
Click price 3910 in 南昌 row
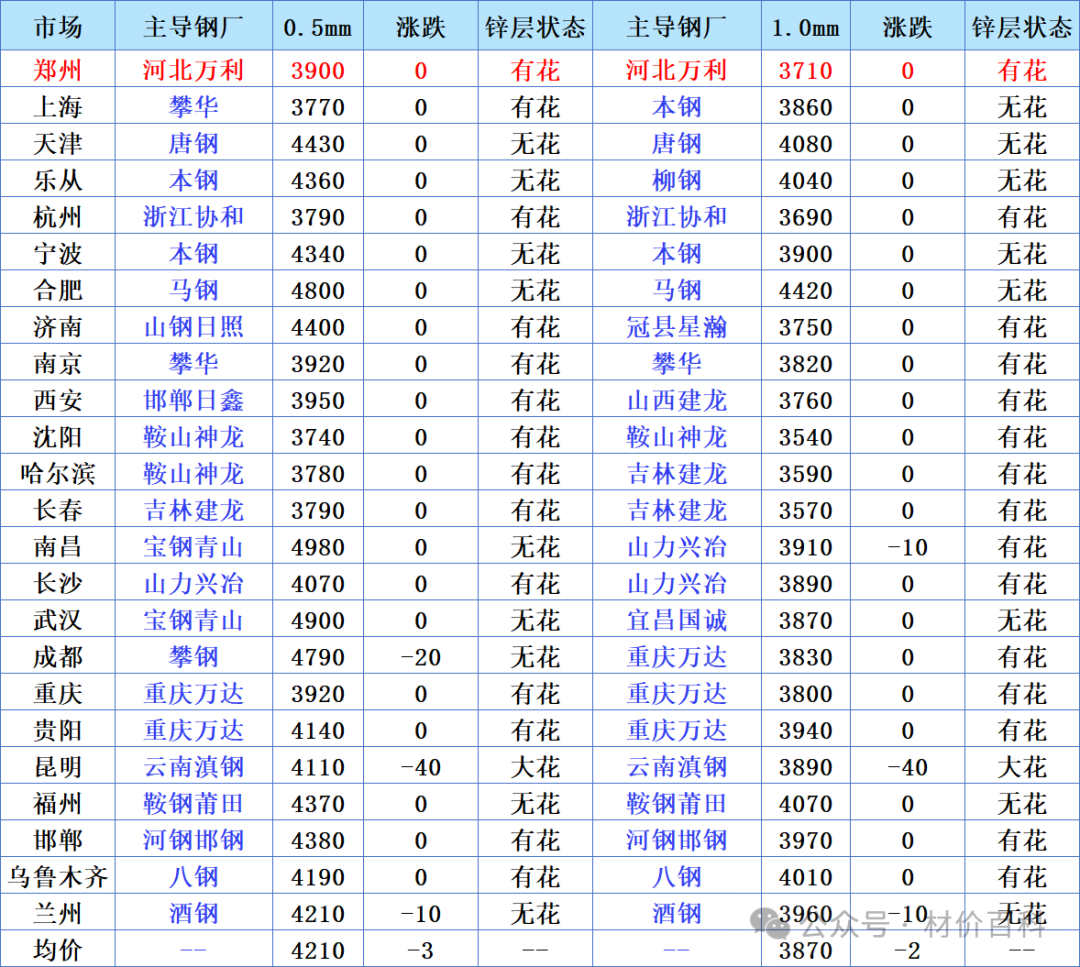pyautogui.click(x=806, y=548)
